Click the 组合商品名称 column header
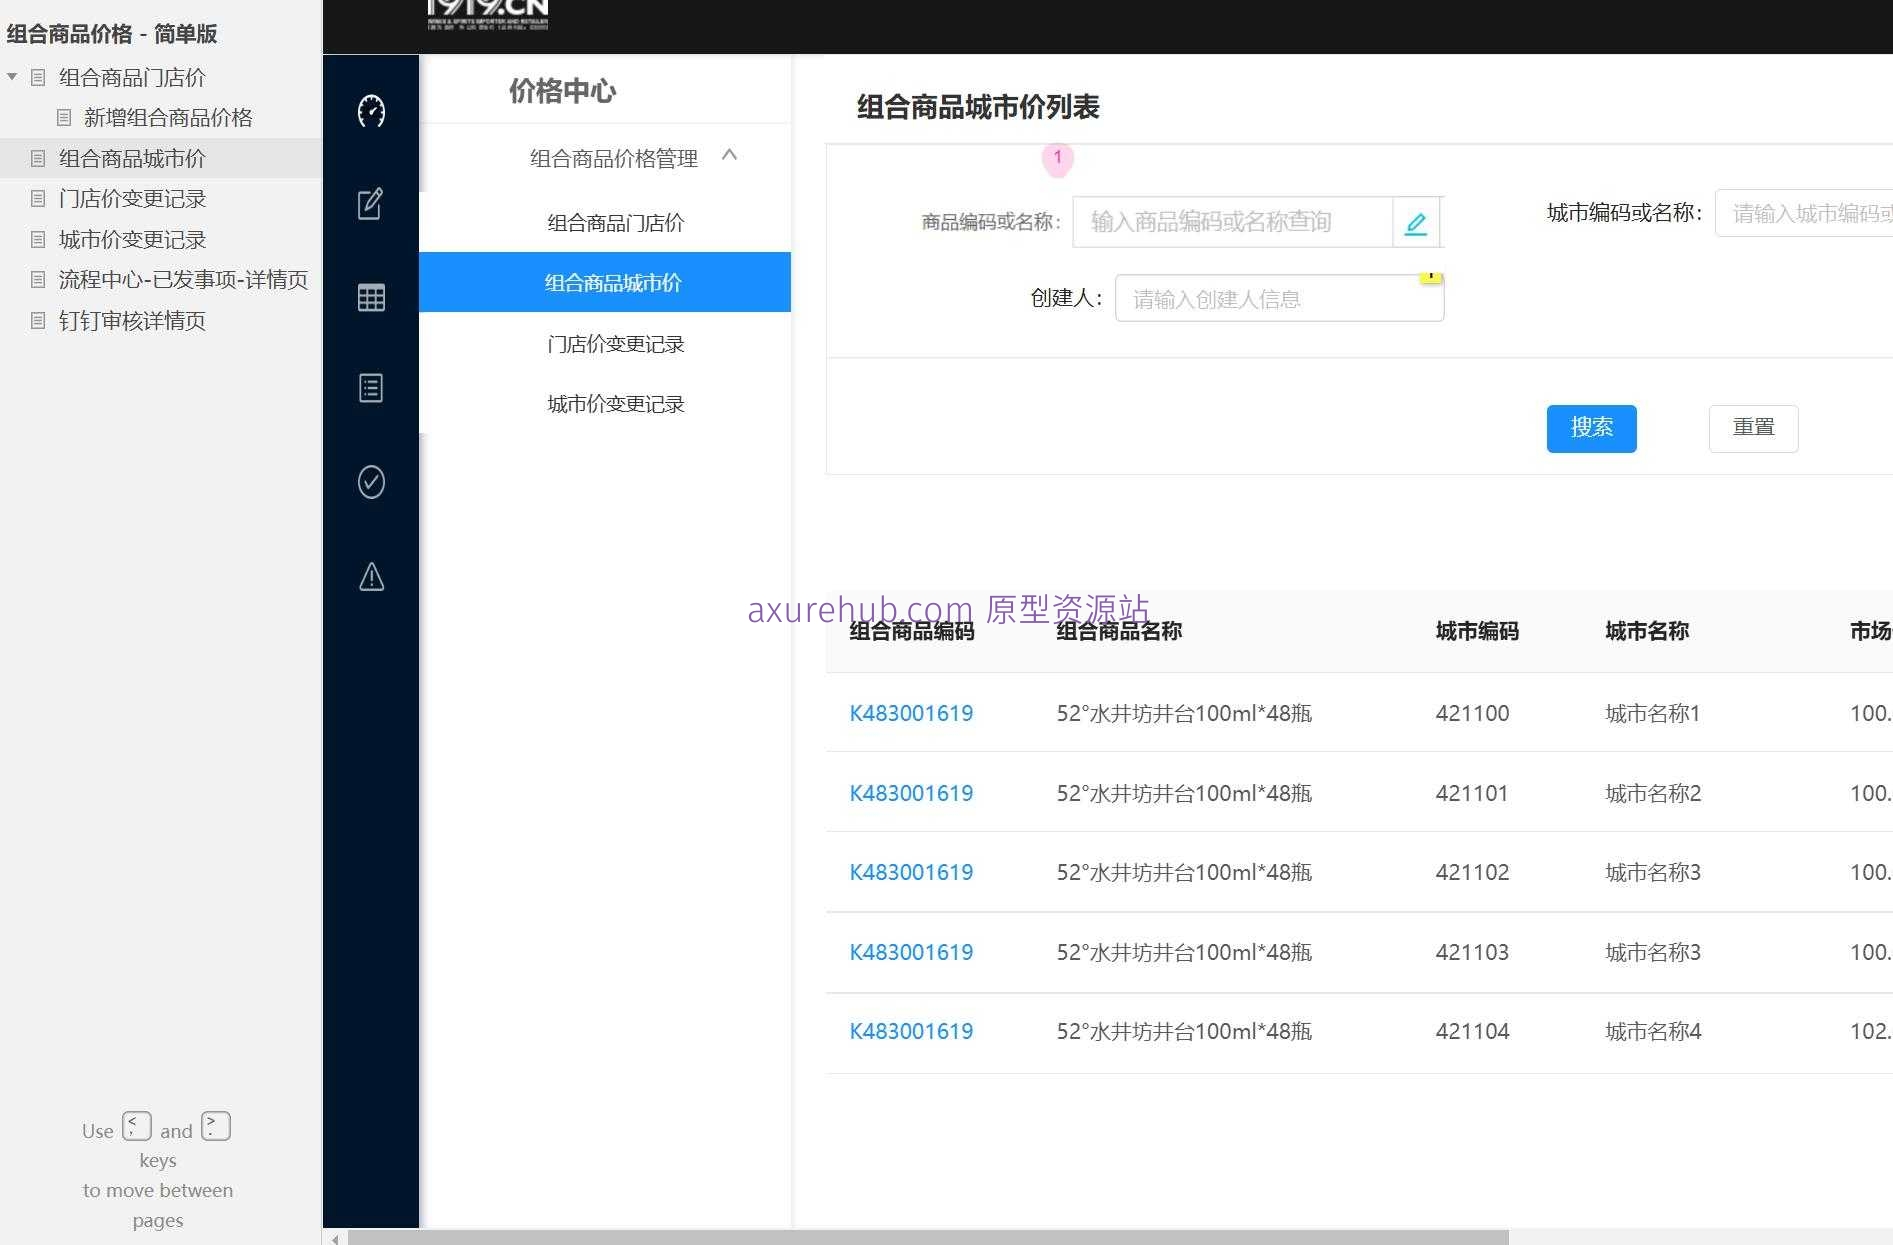The height and width of the screenshot is (1245, 1893). point(1119,631)
